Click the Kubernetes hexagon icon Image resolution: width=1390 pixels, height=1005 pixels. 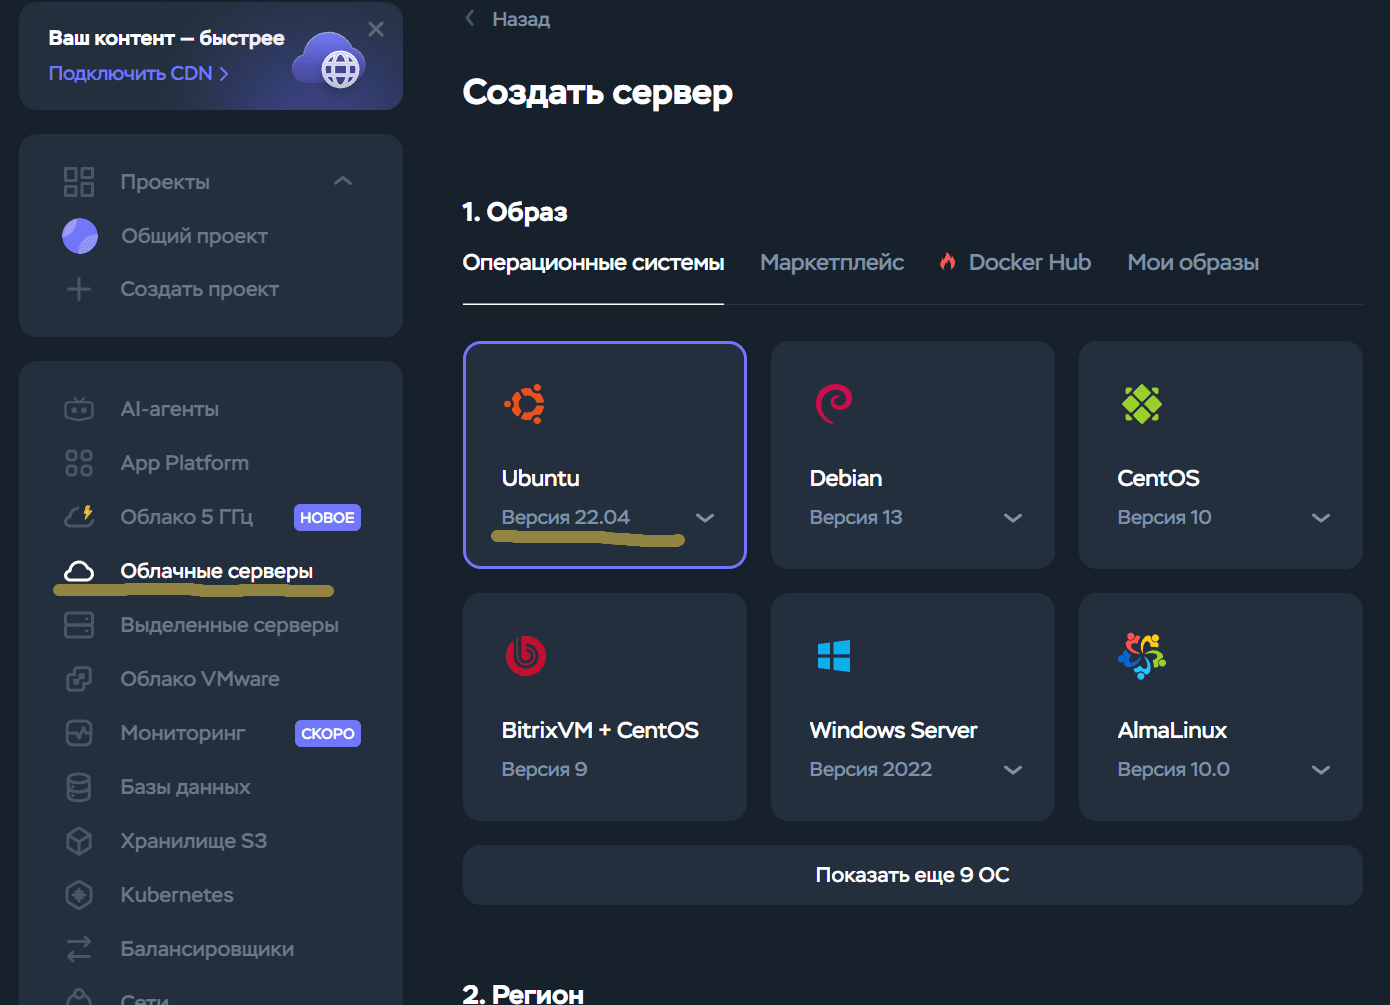point(79,895)
